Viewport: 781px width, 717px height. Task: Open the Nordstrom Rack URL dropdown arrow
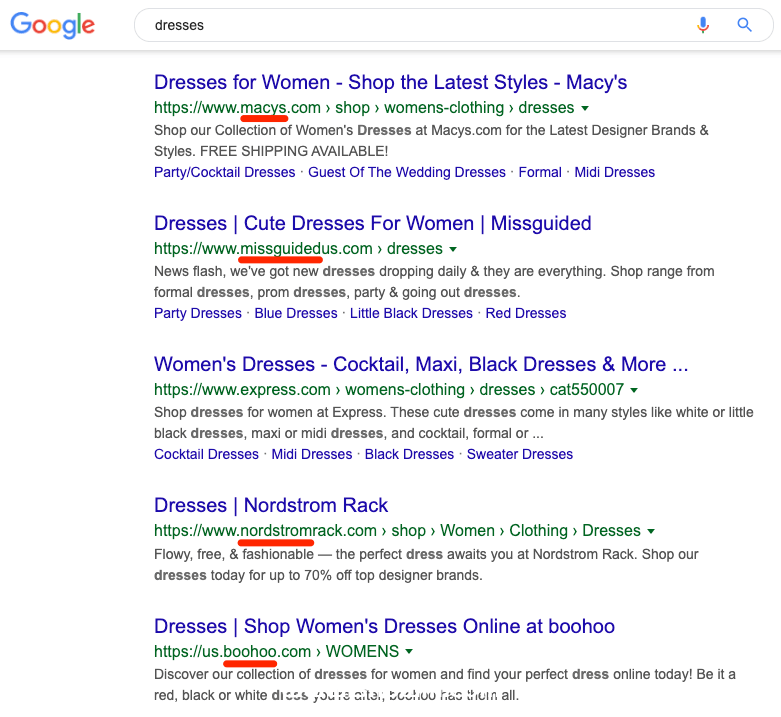pyautogui.click(x=651, y=531)
